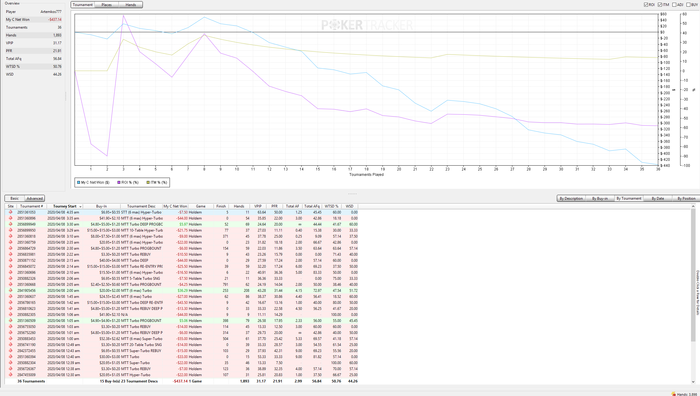The image size is (700, 396).
Task: Uncheck the ITM graph checkbox
Action: 660,4
